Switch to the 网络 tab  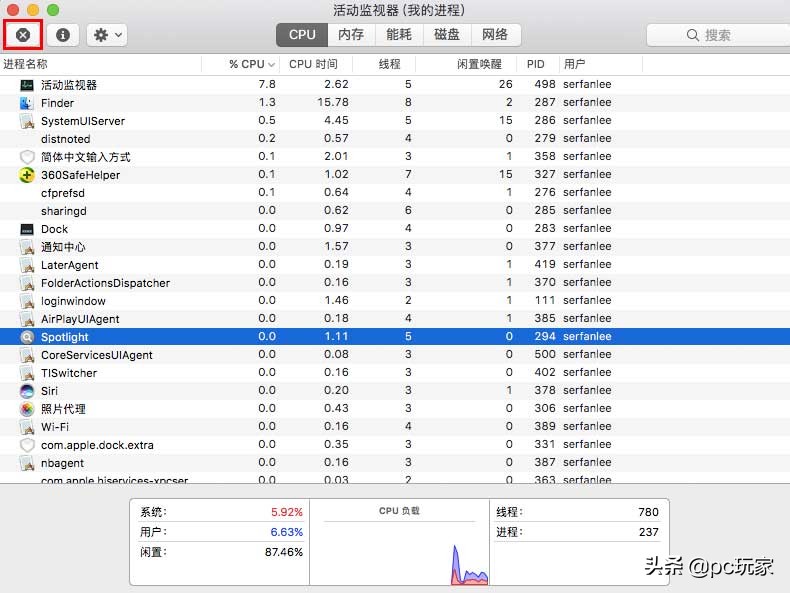point(495,35)
